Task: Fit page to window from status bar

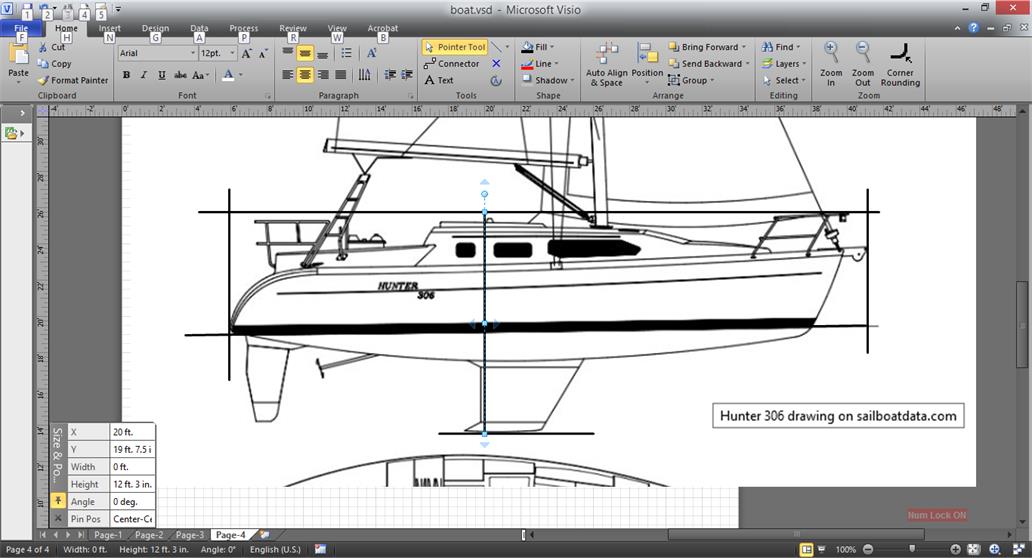Action: (x=973, y=549)
